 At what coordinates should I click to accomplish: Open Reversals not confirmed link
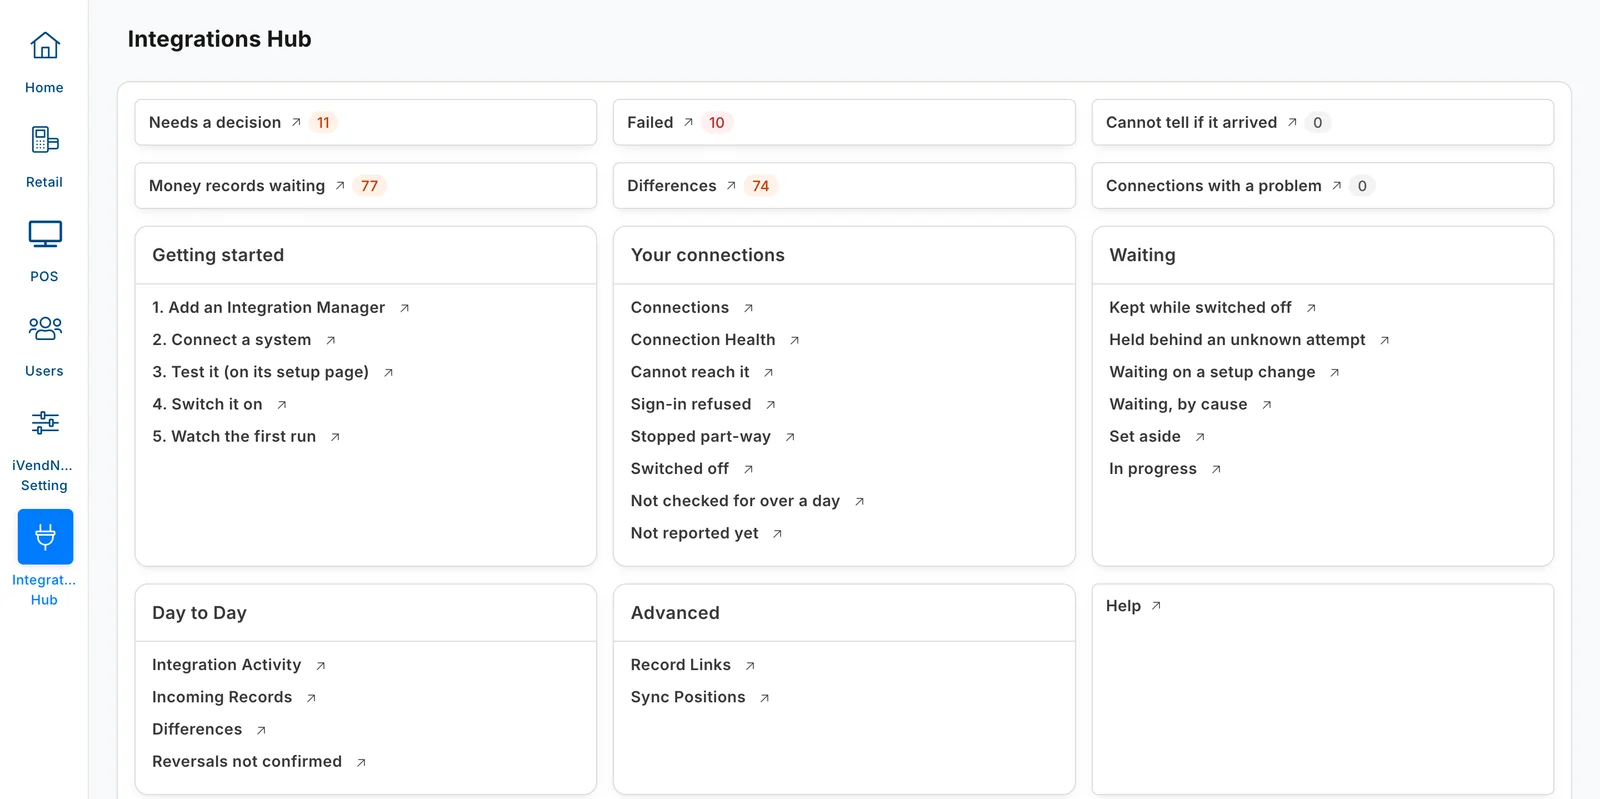[x=247, y=762]
